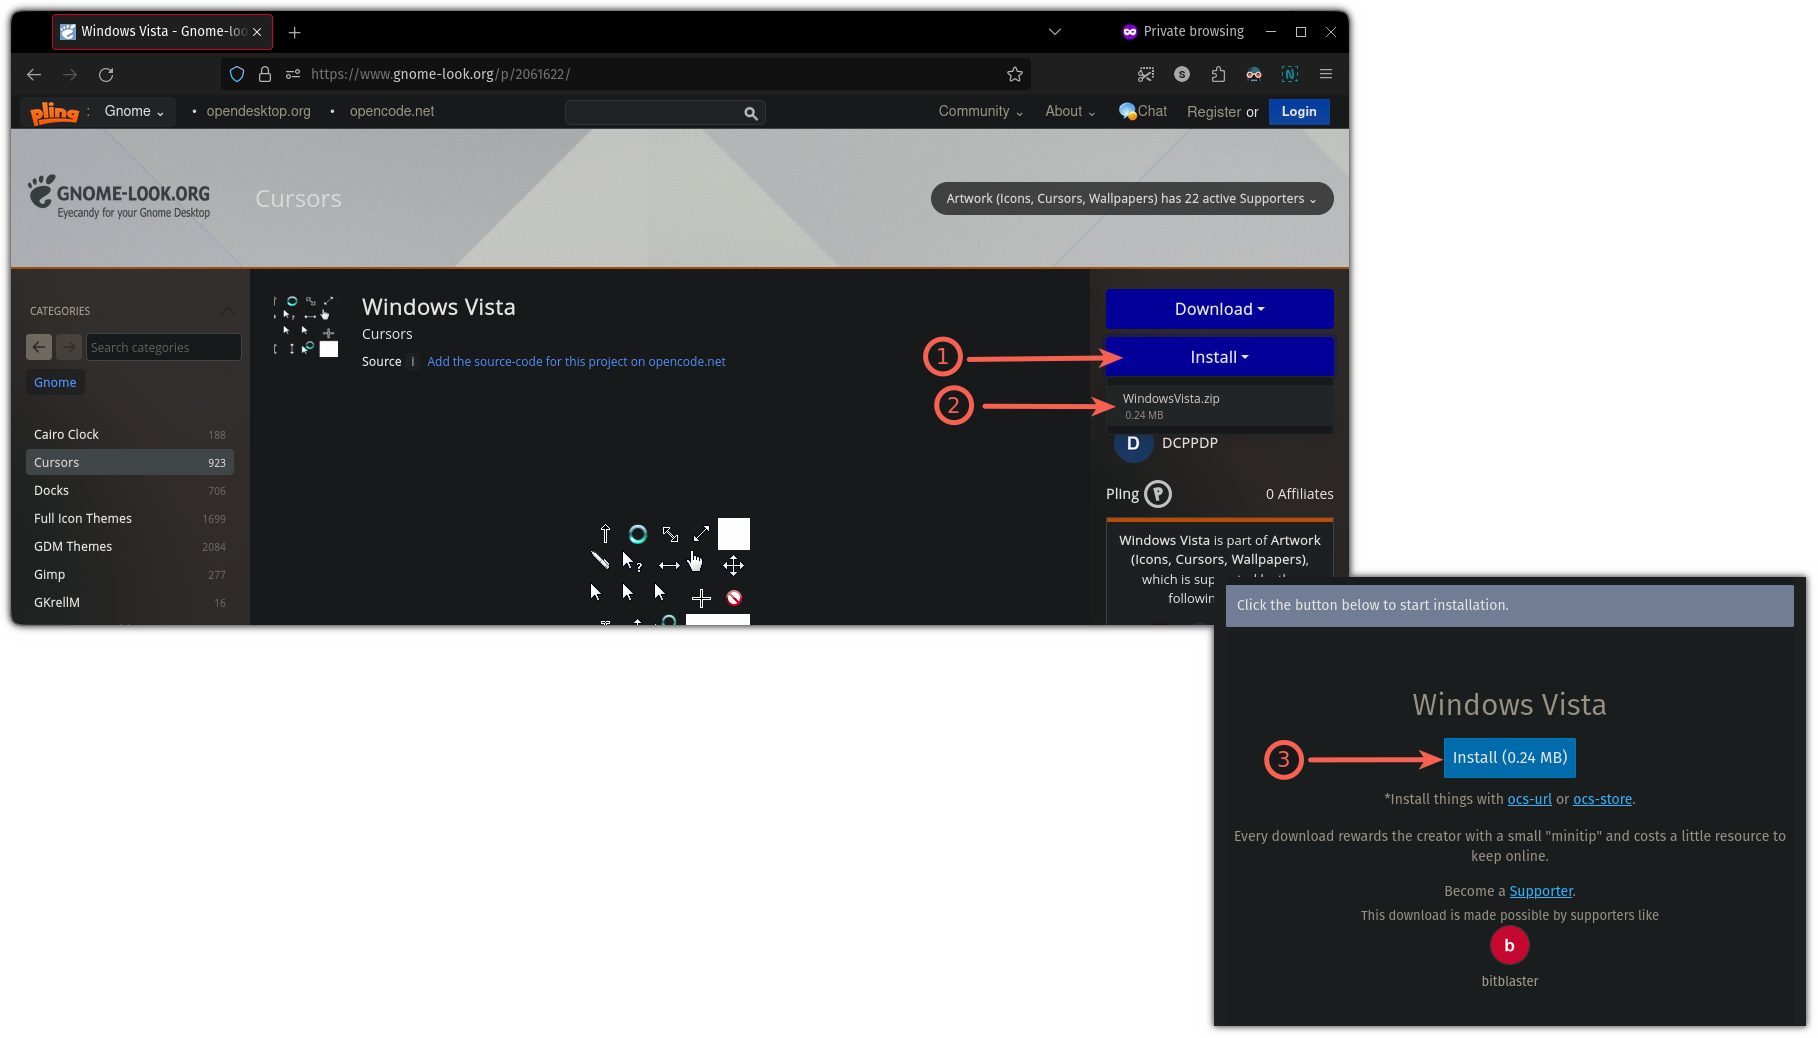Image resolution: width=1818 pixels, height=1038 pixels.
Task: Click the Pling circular P icon
Action: 1157,494
